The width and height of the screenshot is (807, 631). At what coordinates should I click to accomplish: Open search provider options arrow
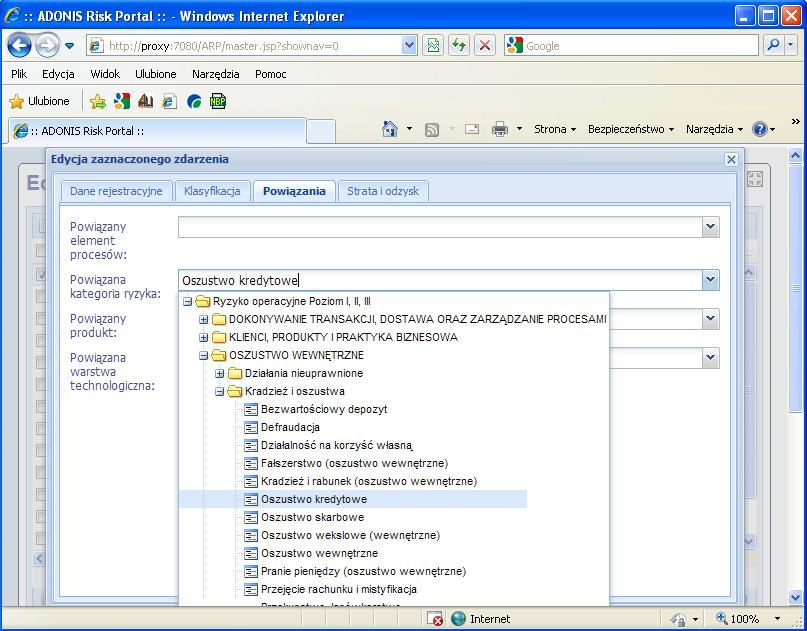pos(791,46)
